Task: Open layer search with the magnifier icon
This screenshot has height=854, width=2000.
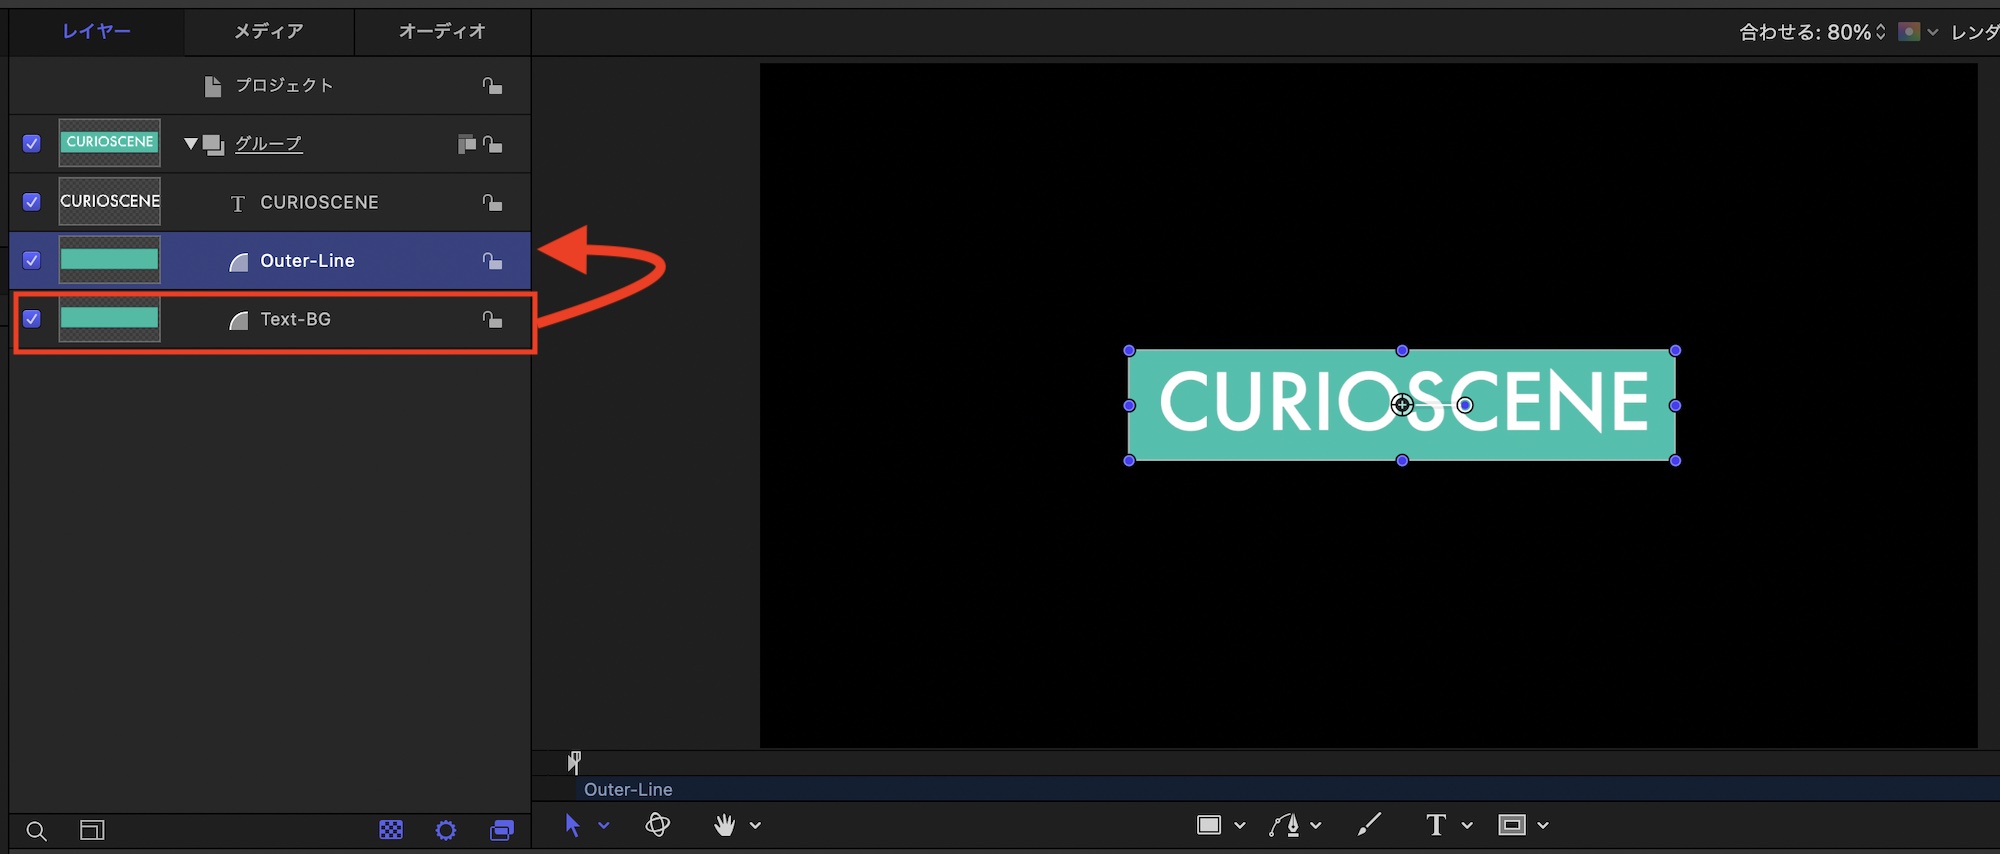Action: pyautogui.click(x=36, y=831)
